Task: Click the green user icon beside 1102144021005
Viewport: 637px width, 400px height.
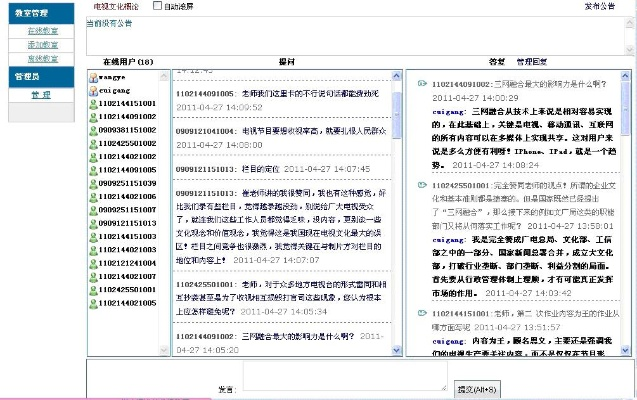Action: 93,304
